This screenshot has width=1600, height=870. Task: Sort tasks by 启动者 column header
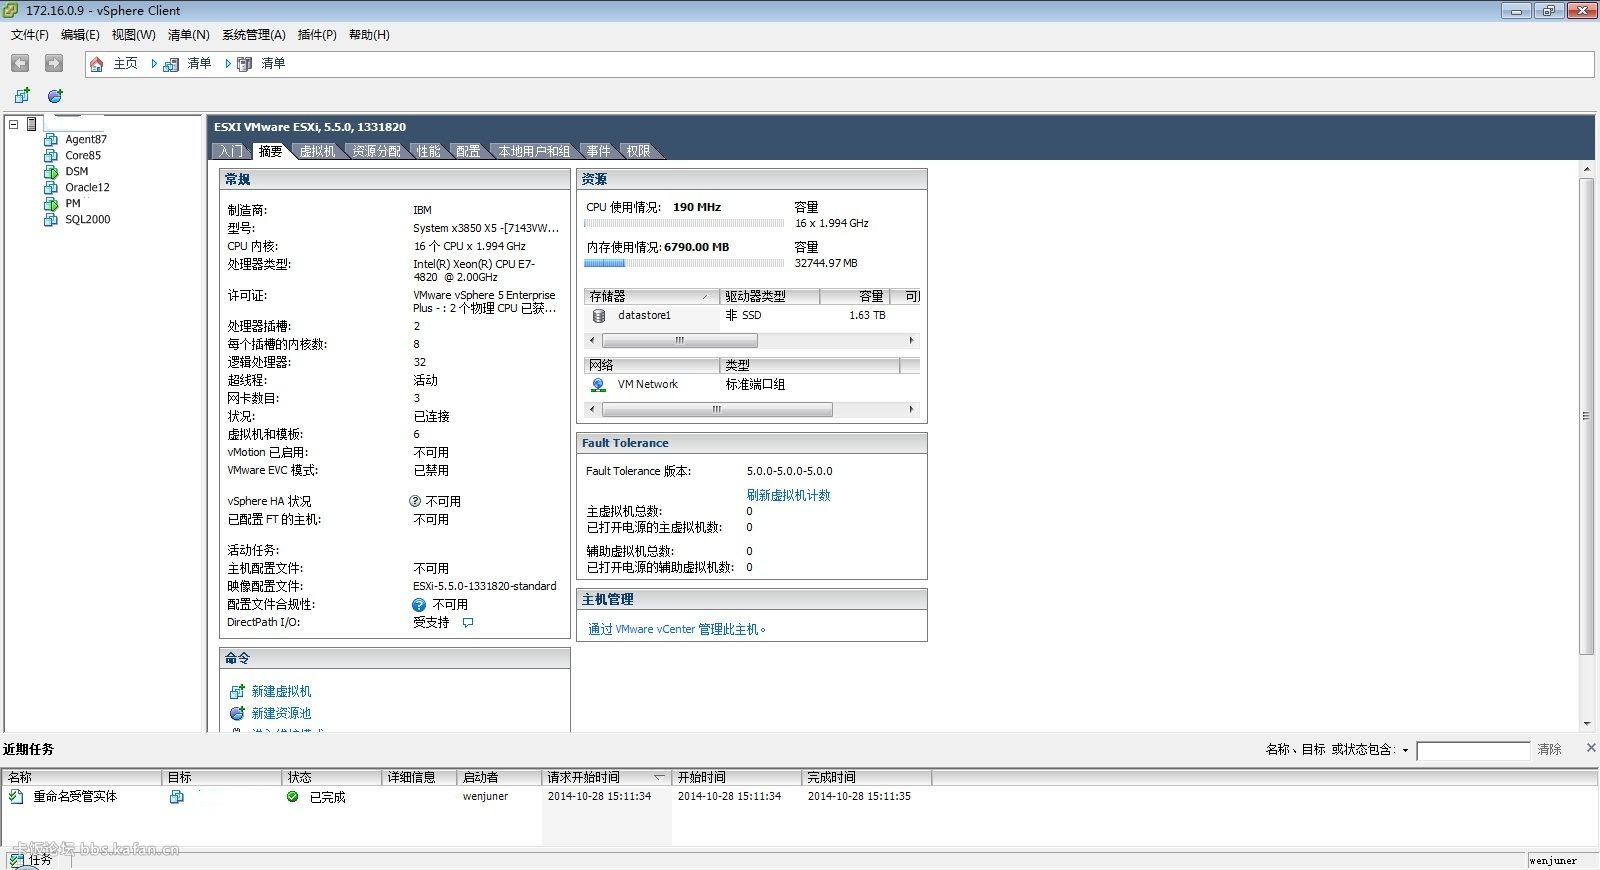tap(499, 777)
